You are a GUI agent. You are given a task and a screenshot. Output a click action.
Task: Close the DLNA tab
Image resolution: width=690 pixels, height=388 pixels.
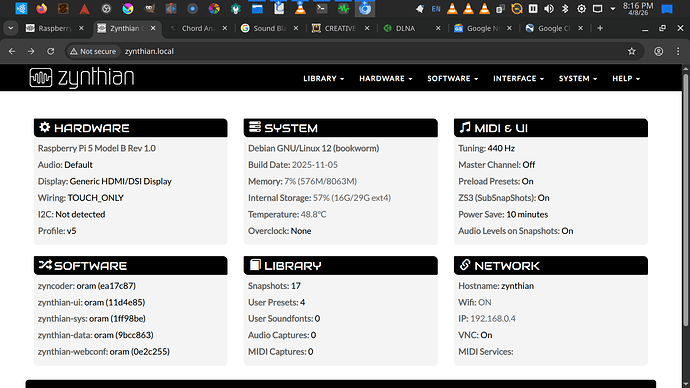point(438,28)
